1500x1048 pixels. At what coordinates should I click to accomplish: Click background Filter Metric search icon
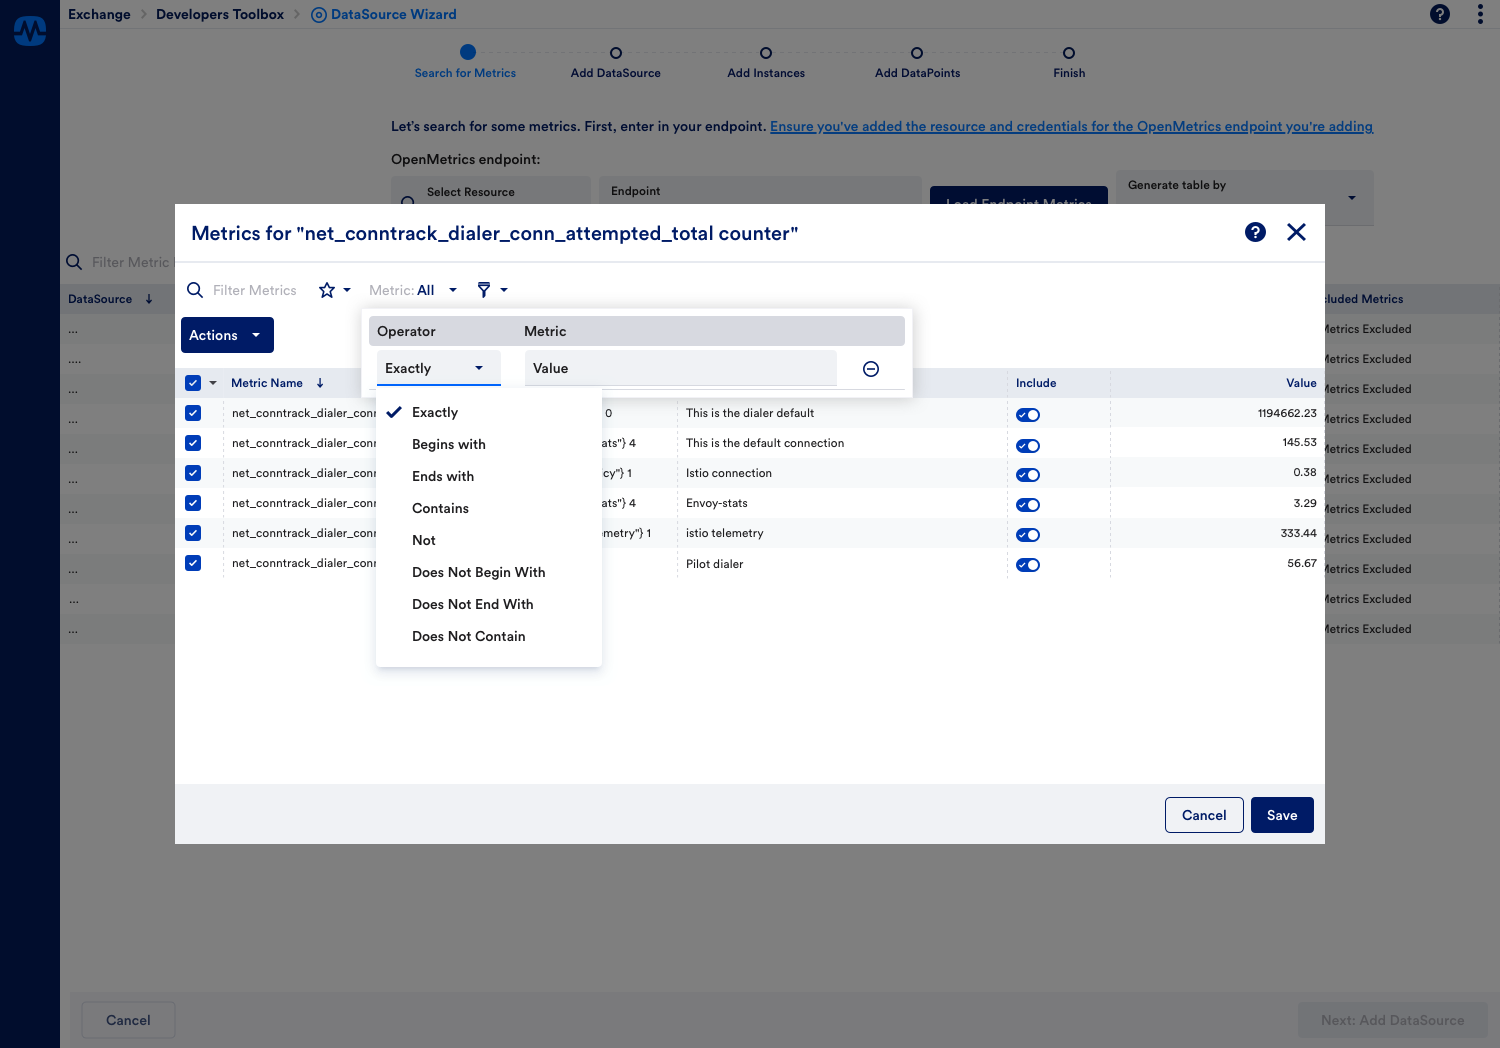point(74,262)
